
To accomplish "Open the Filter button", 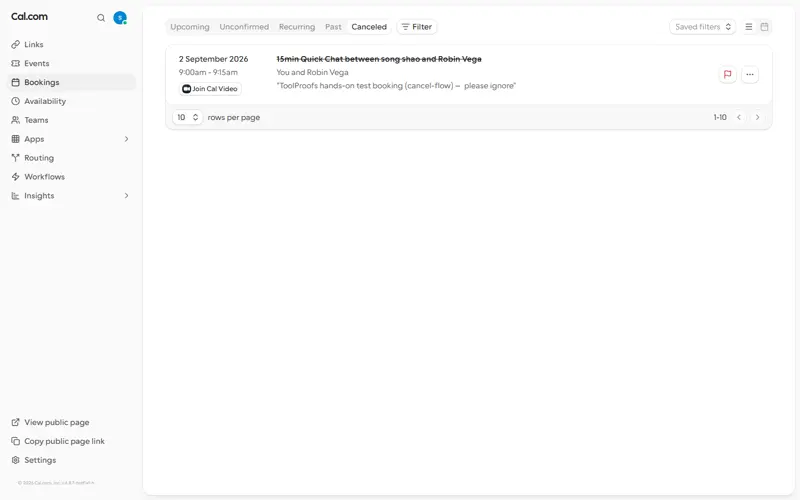I will coord(417,27).
